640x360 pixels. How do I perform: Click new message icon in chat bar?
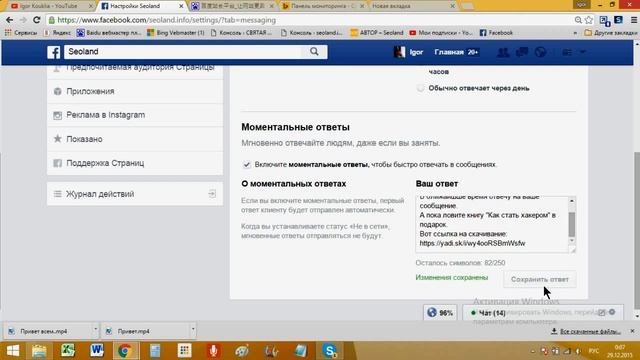[x=602, y=312]
